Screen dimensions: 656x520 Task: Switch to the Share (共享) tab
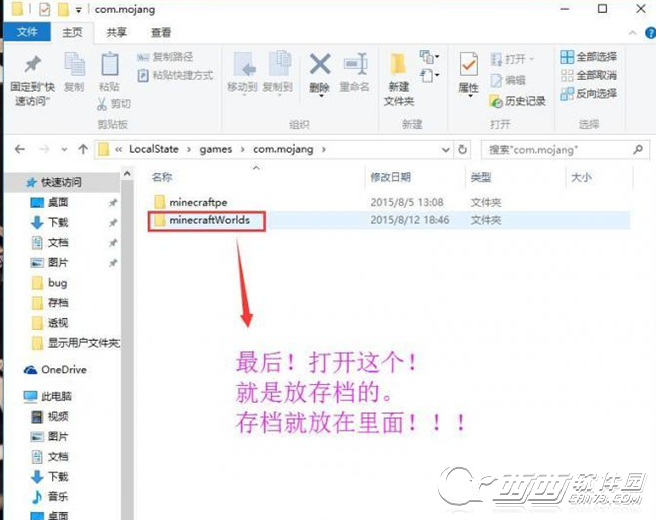116,33
